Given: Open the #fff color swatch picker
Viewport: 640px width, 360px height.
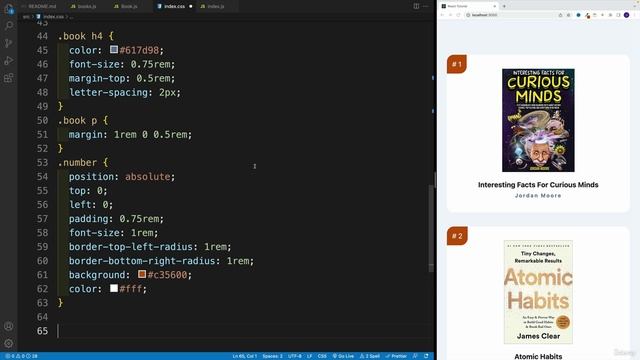Looking at the screenshot, I should tap(114, 288).
